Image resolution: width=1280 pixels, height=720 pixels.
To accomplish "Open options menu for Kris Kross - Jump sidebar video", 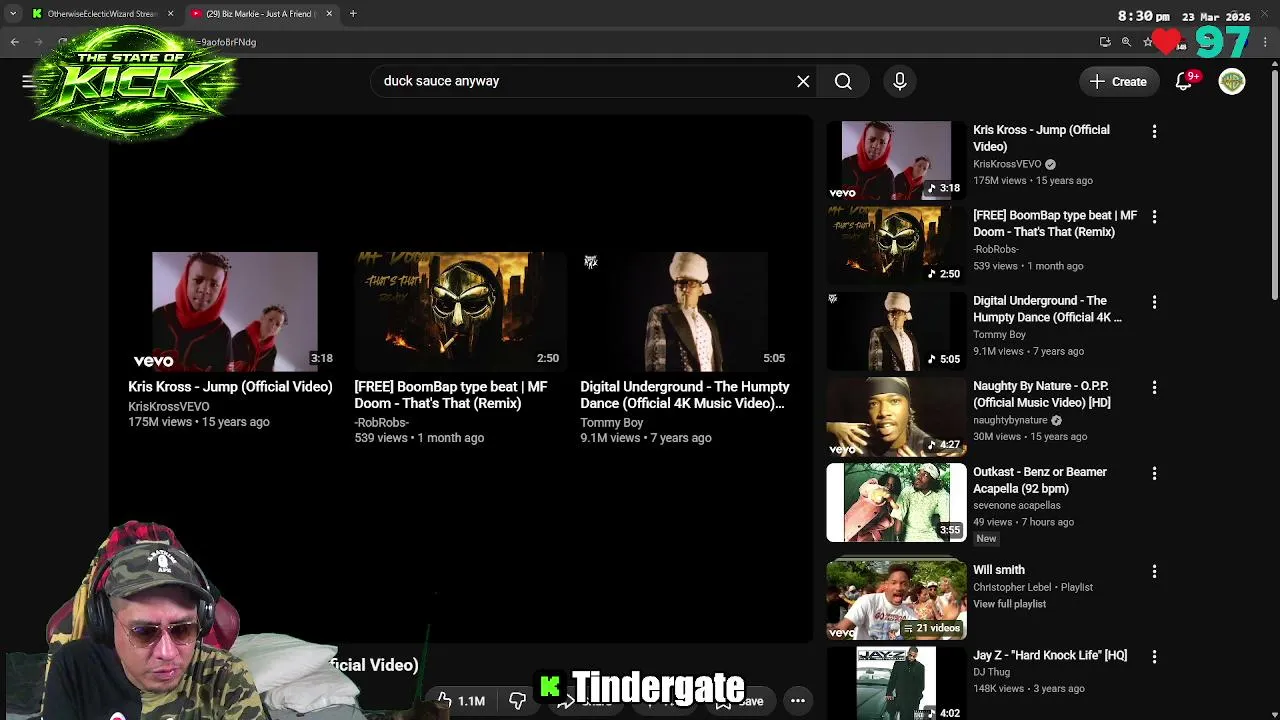I will [x=1154, y=131].
